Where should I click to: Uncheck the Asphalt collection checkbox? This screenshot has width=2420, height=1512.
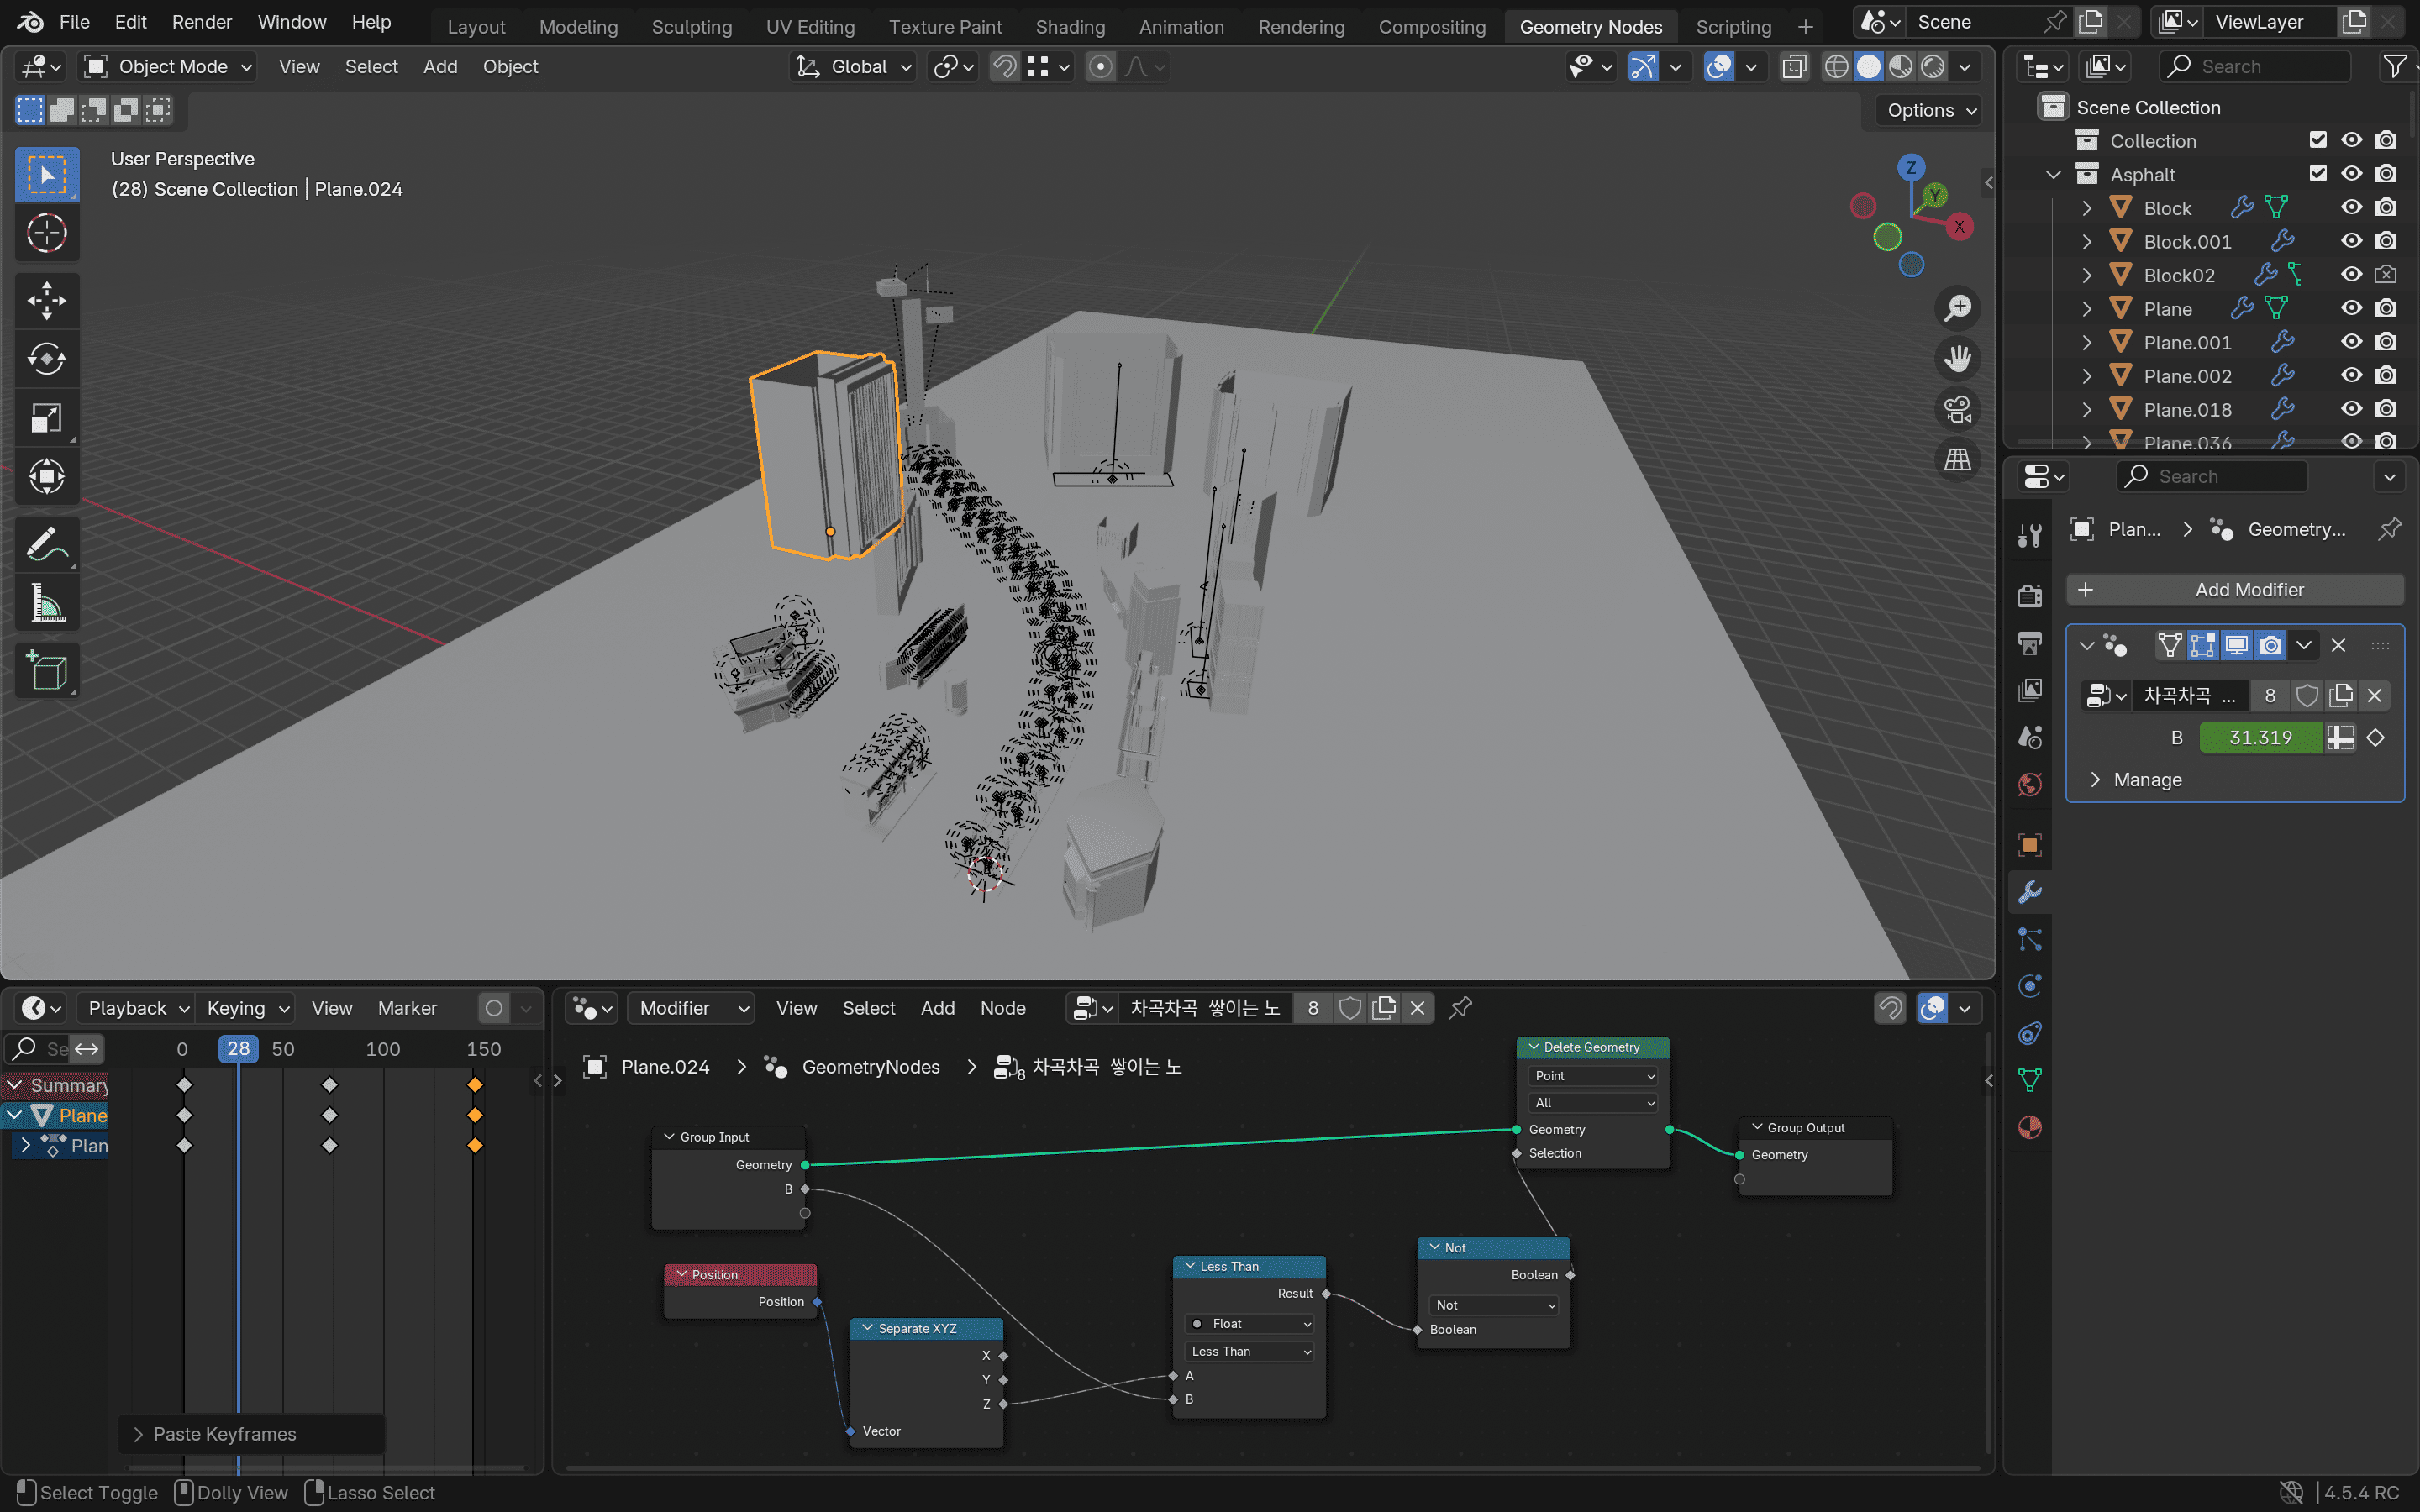click(2317, 174)
